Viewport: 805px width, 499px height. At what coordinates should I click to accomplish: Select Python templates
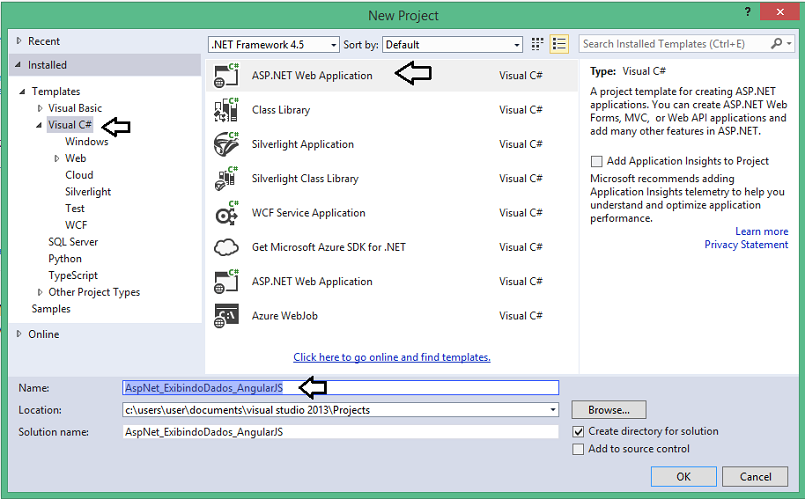click(65, 258)
